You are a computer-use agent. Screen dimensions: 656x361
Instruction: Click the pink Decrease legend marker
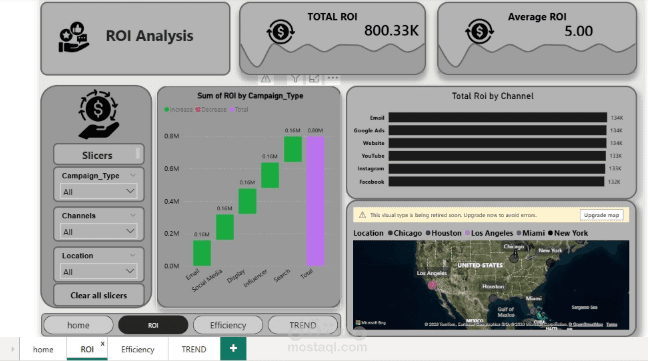point(198,110)
